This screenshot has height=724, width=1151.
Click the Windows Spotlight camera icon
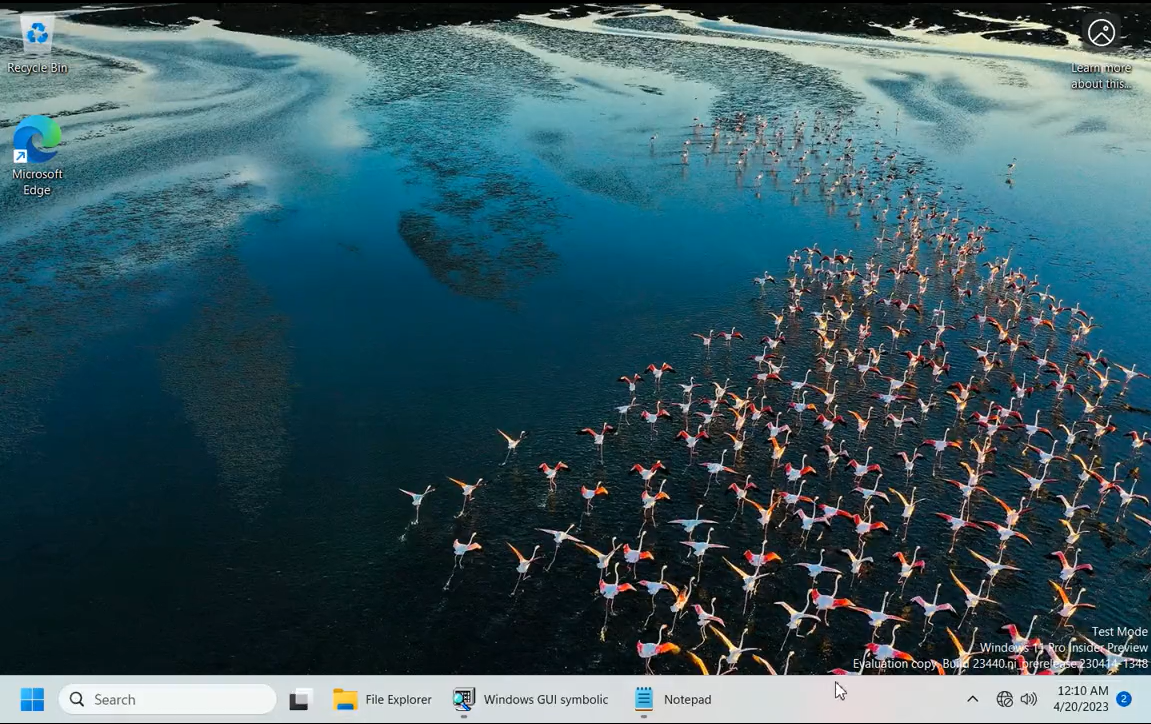(1101, 33)
